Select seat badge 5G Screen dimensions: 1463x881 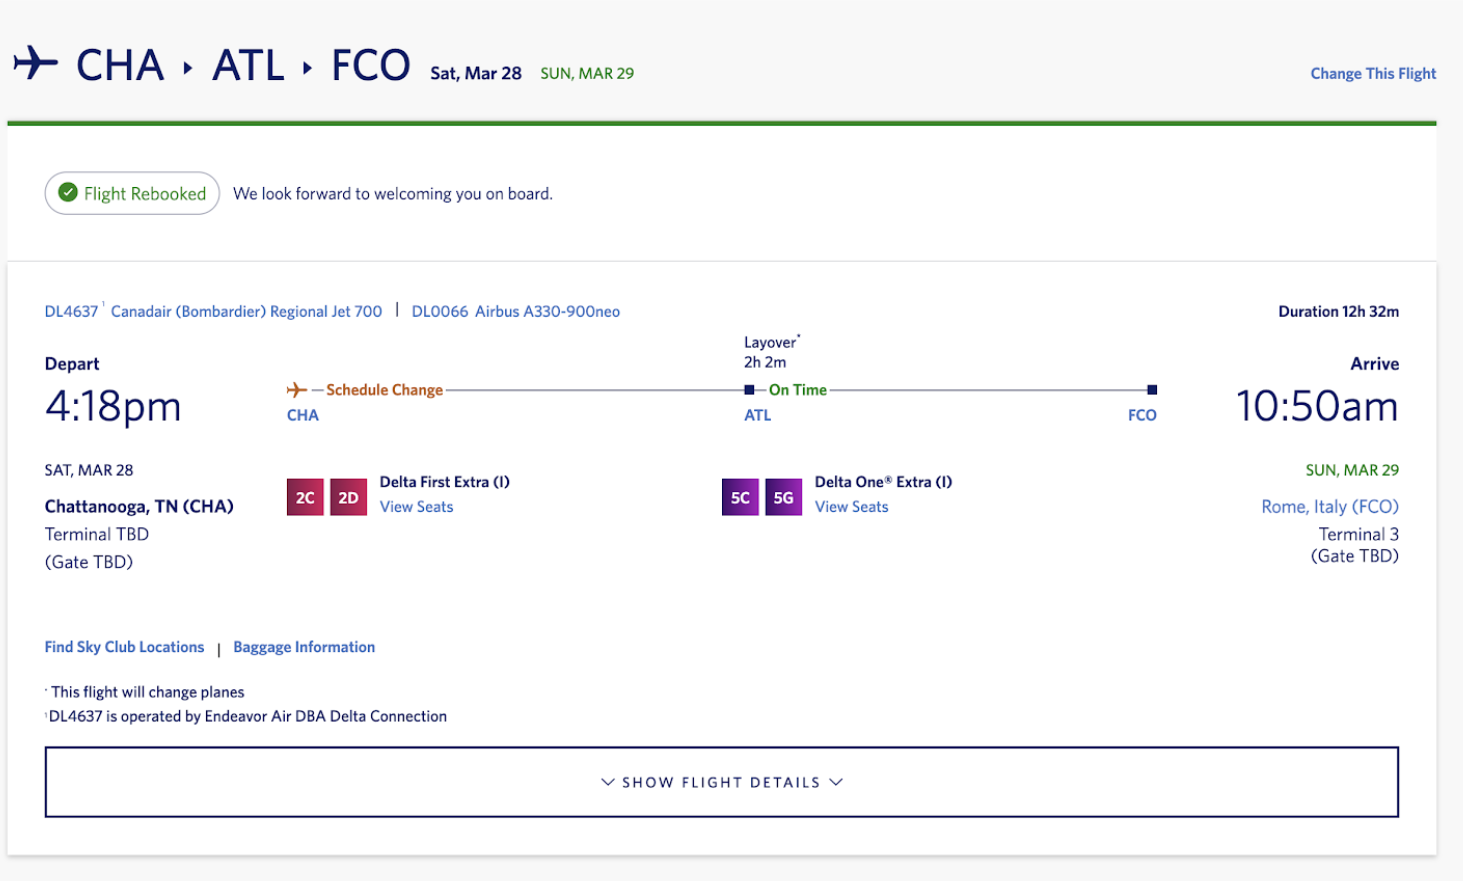[x=783, y=497]
